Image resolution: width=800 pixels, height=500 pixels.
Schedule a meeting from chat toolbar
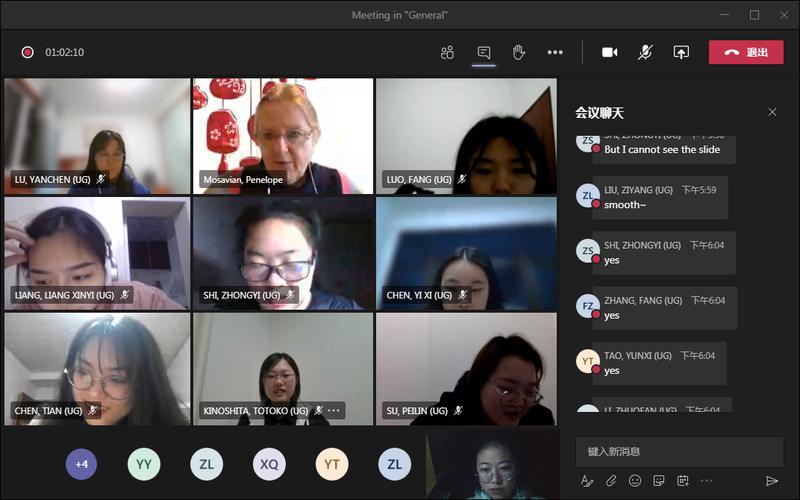point(683,481)
